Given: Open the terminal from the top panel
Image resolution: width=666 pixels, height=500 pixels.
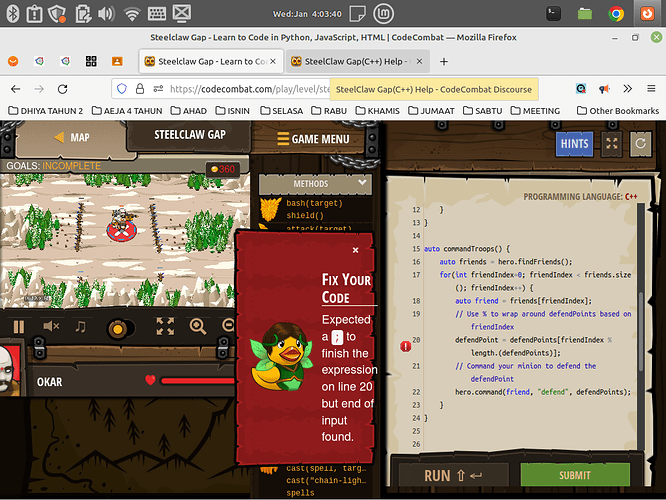Looking at the screenshot, I should pos(553,14).
